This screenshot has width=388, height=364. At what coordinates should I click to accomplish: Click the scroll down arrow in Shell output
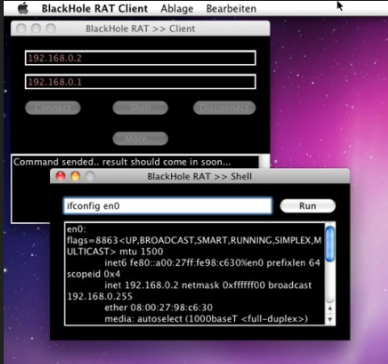(x=330, y=319)
